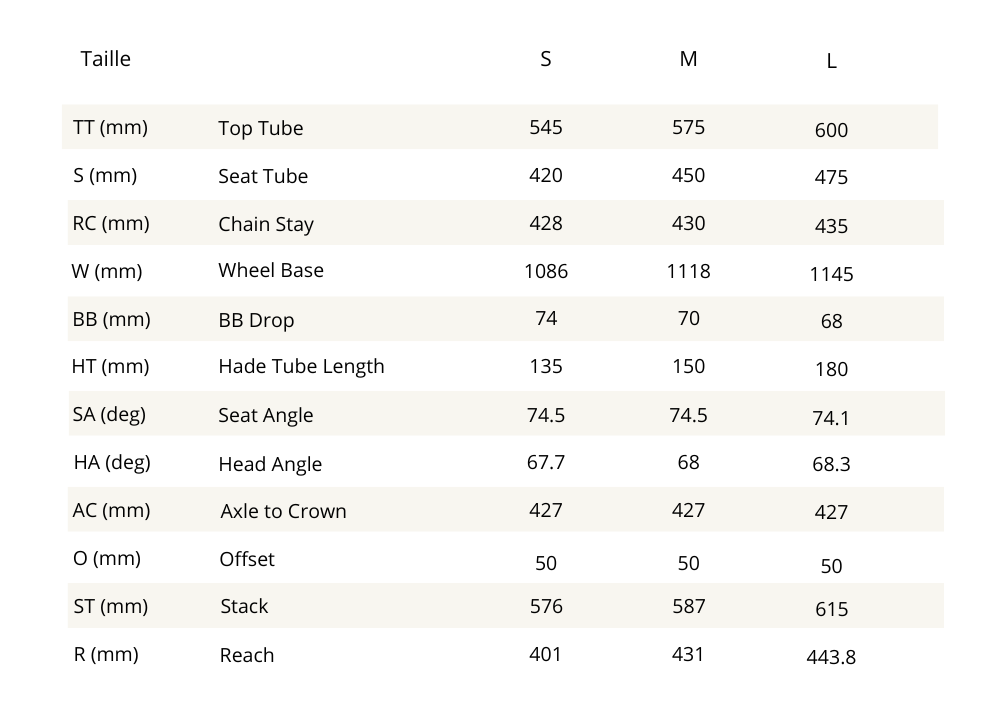
Task: Select the M size column header
Action: point(688,59)
